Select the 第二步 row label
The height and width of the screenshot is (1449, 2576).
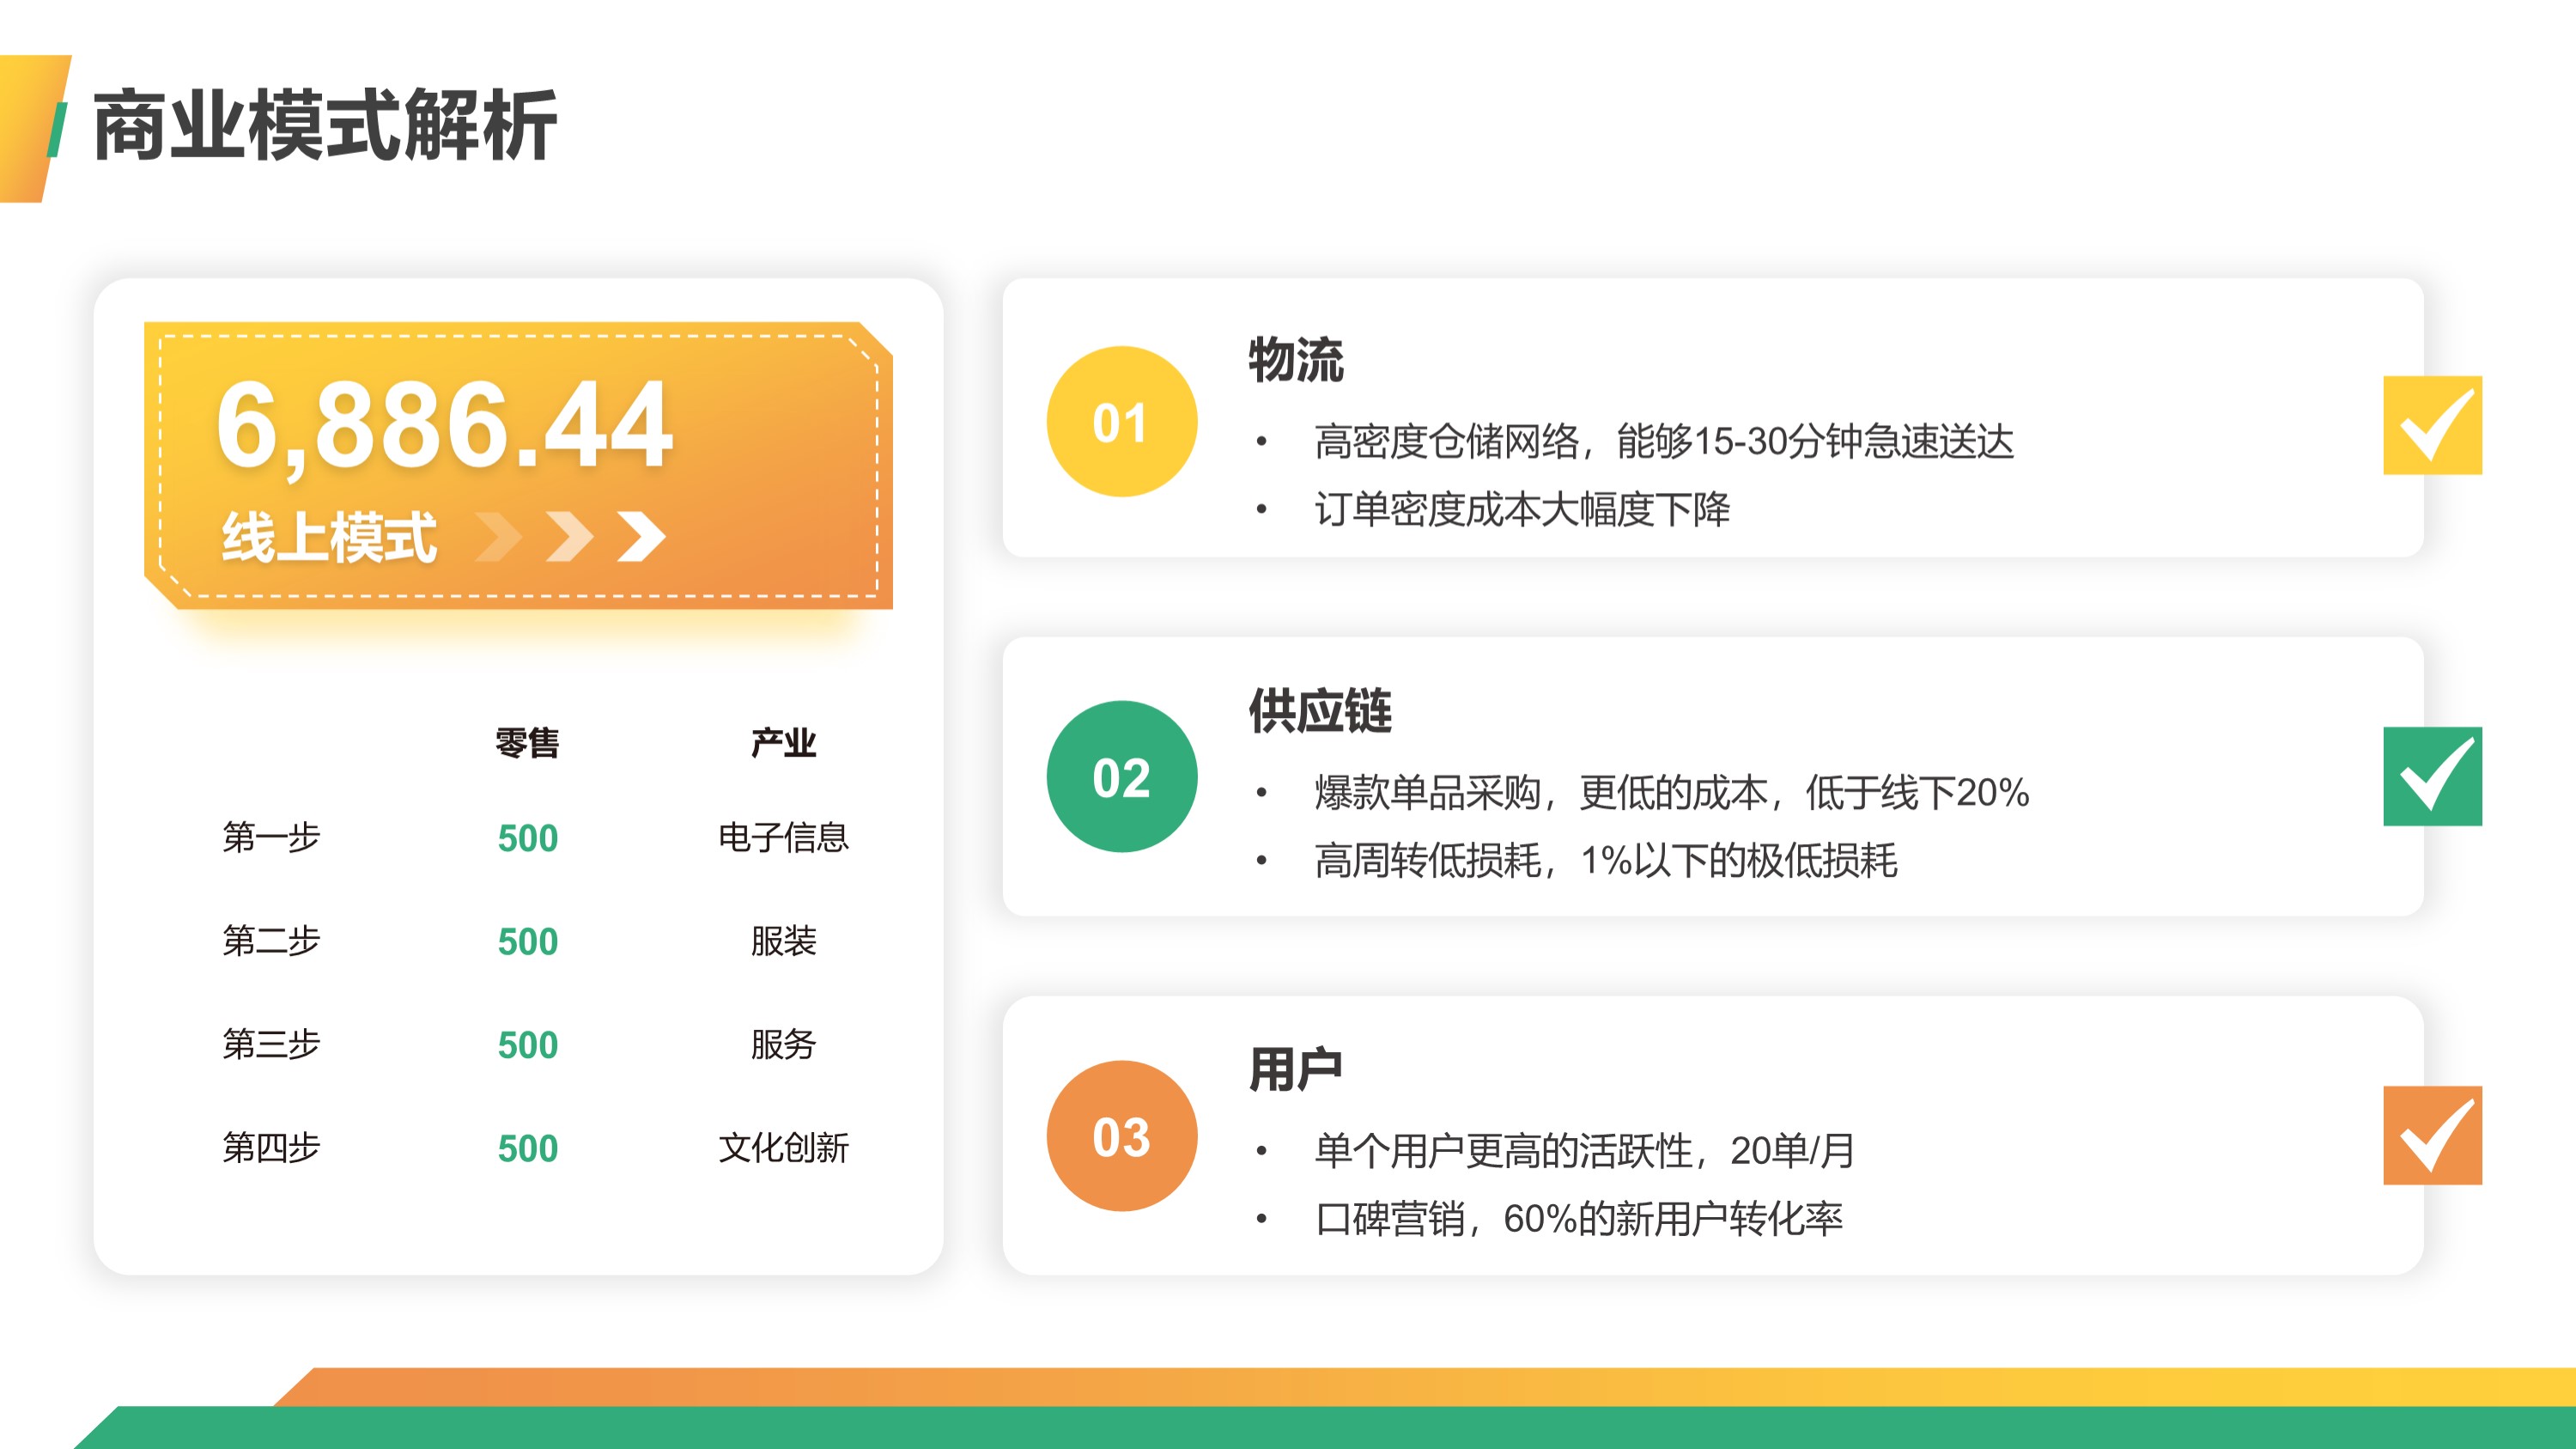(x=271, y=941)
